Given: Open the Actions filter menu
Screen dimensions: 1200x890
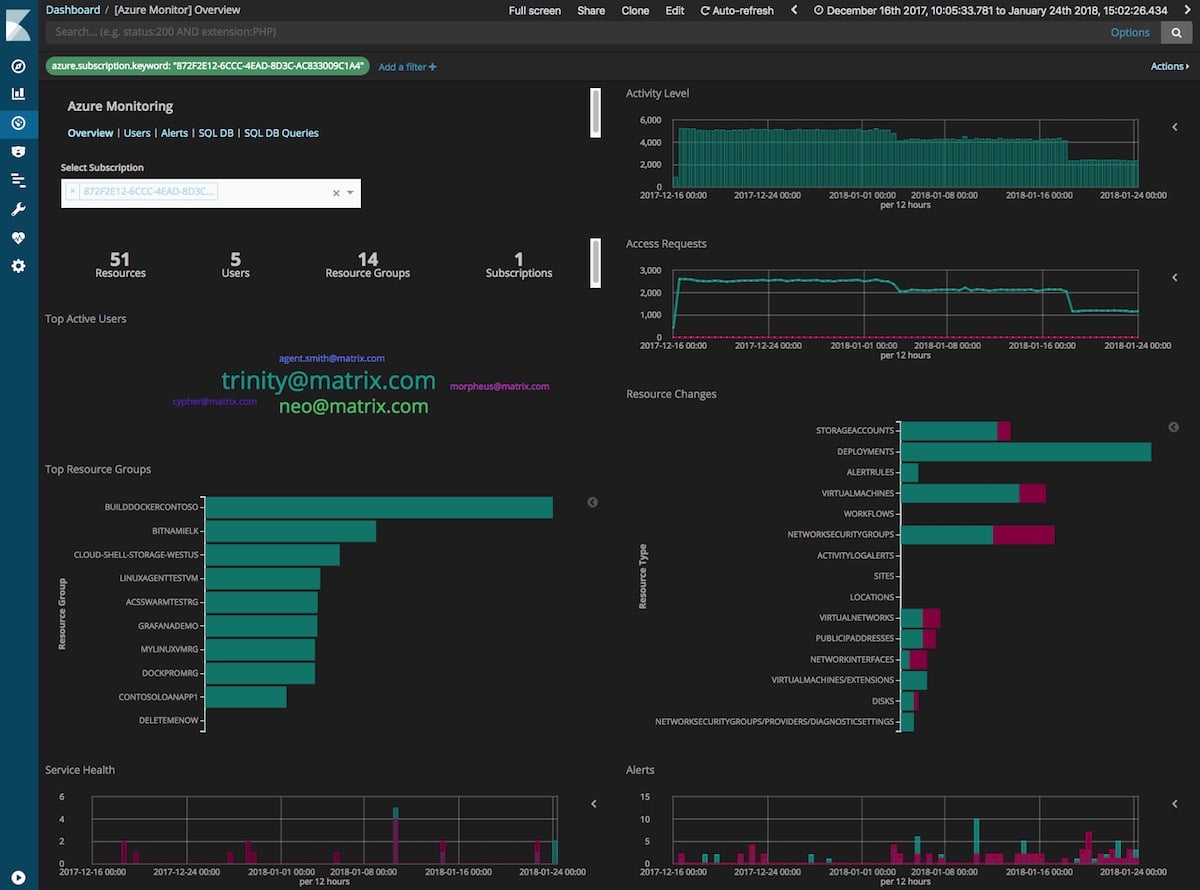Looking at the screenshot, I should click(x=1170, y=67).
